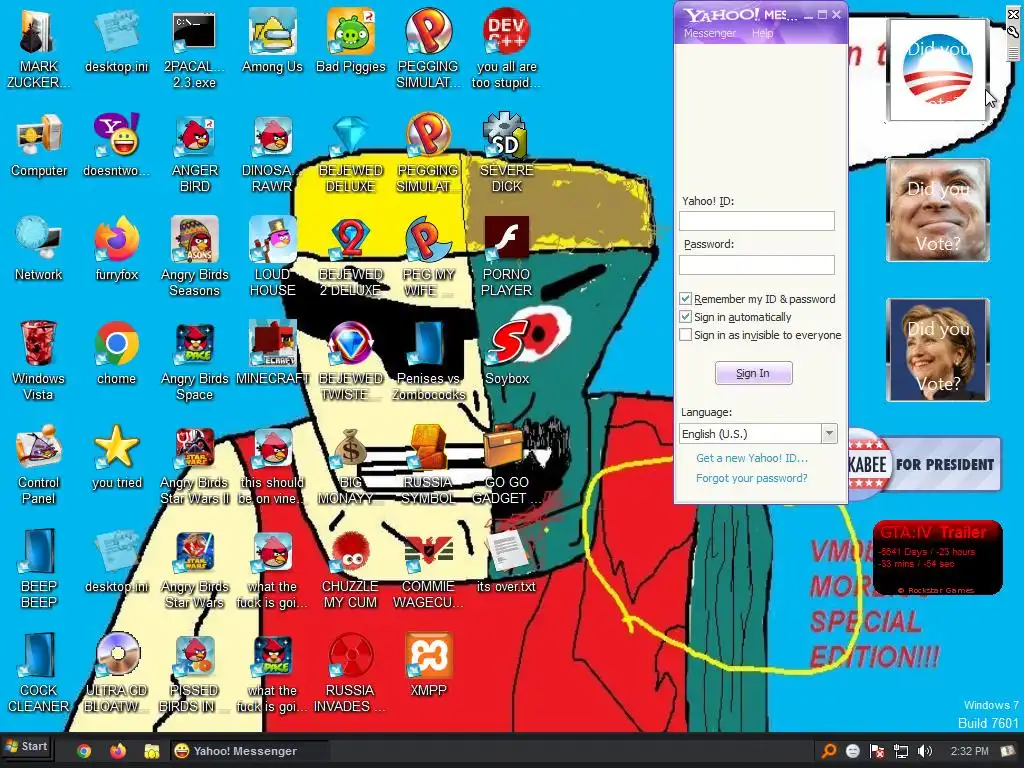Open the Messenger menu
The height and width of the screenshot is (768, 1024).
(x=709, y=33)
